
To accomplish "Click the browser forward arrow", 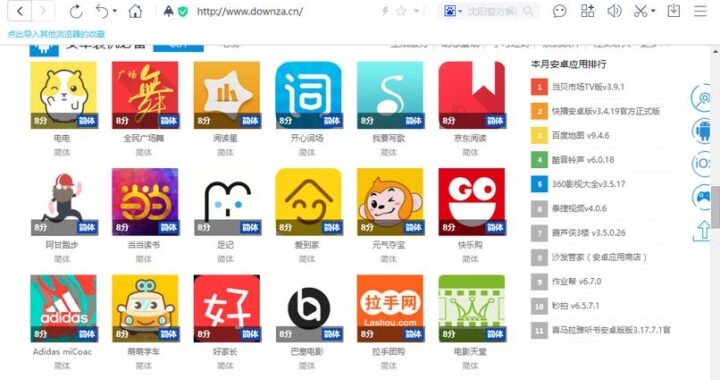I will pos(43,11).
